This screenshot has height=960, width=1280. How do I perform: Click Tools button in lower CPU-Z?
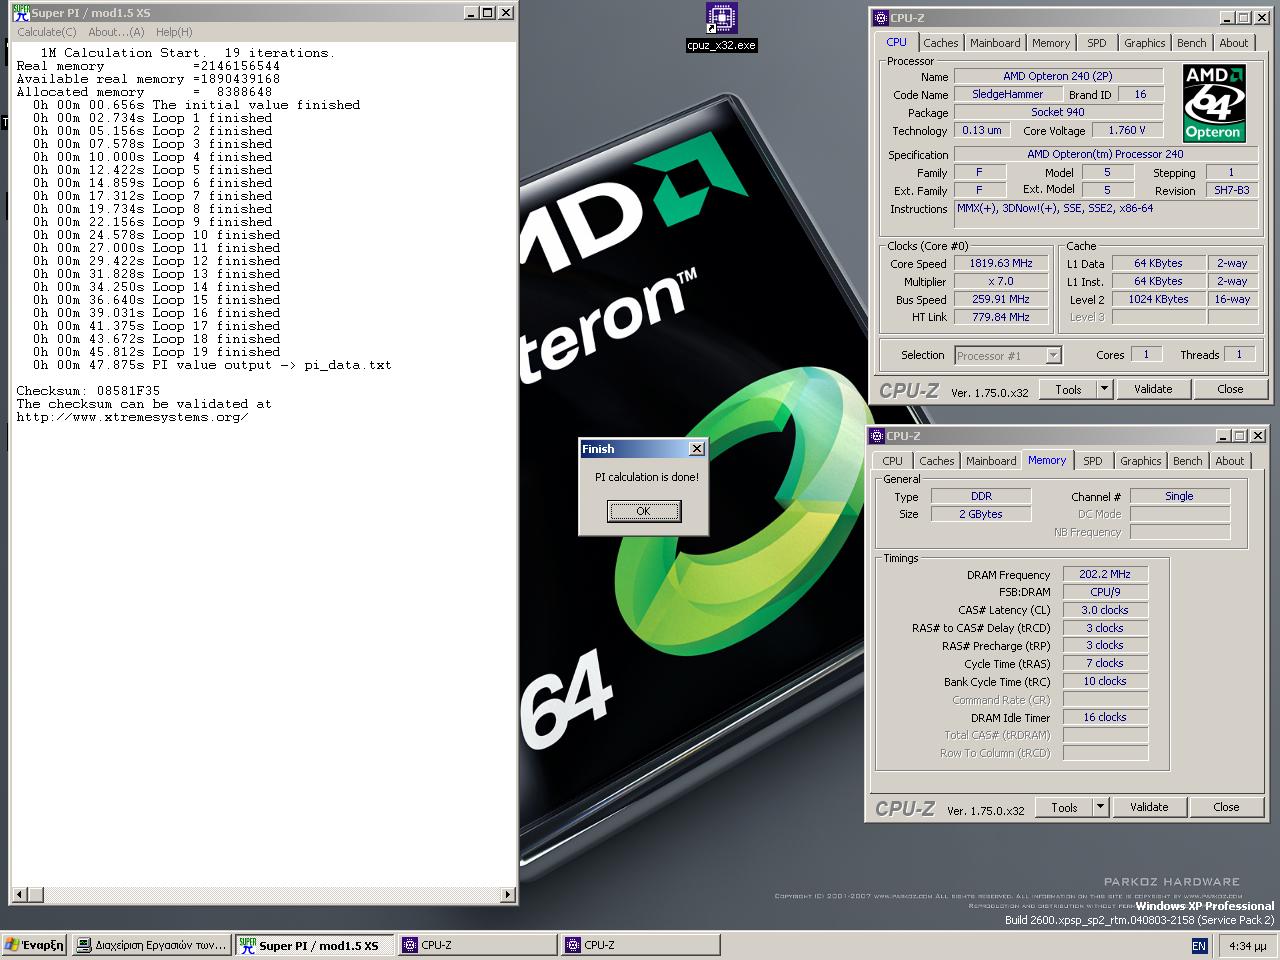pos(1064,808)
